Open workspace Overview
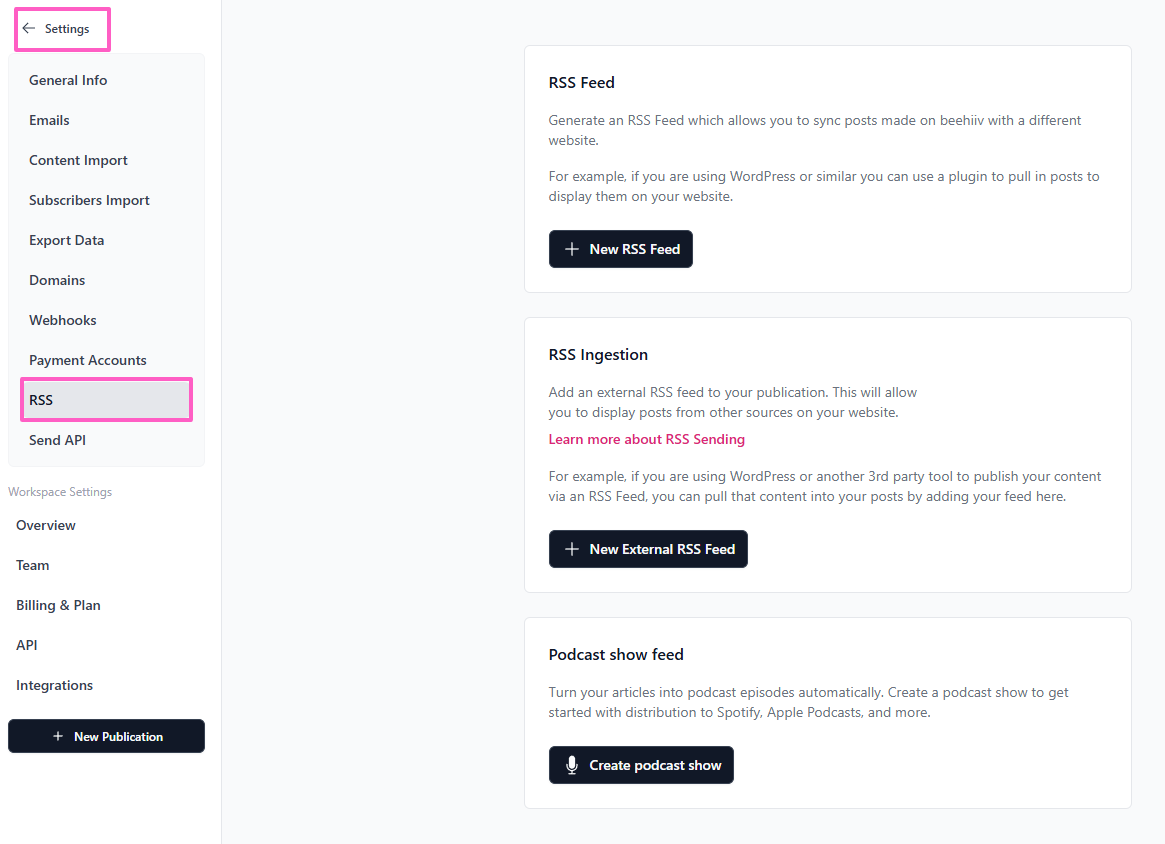Viewport: 1165px width, 844px height. click(x=46, y=525)
